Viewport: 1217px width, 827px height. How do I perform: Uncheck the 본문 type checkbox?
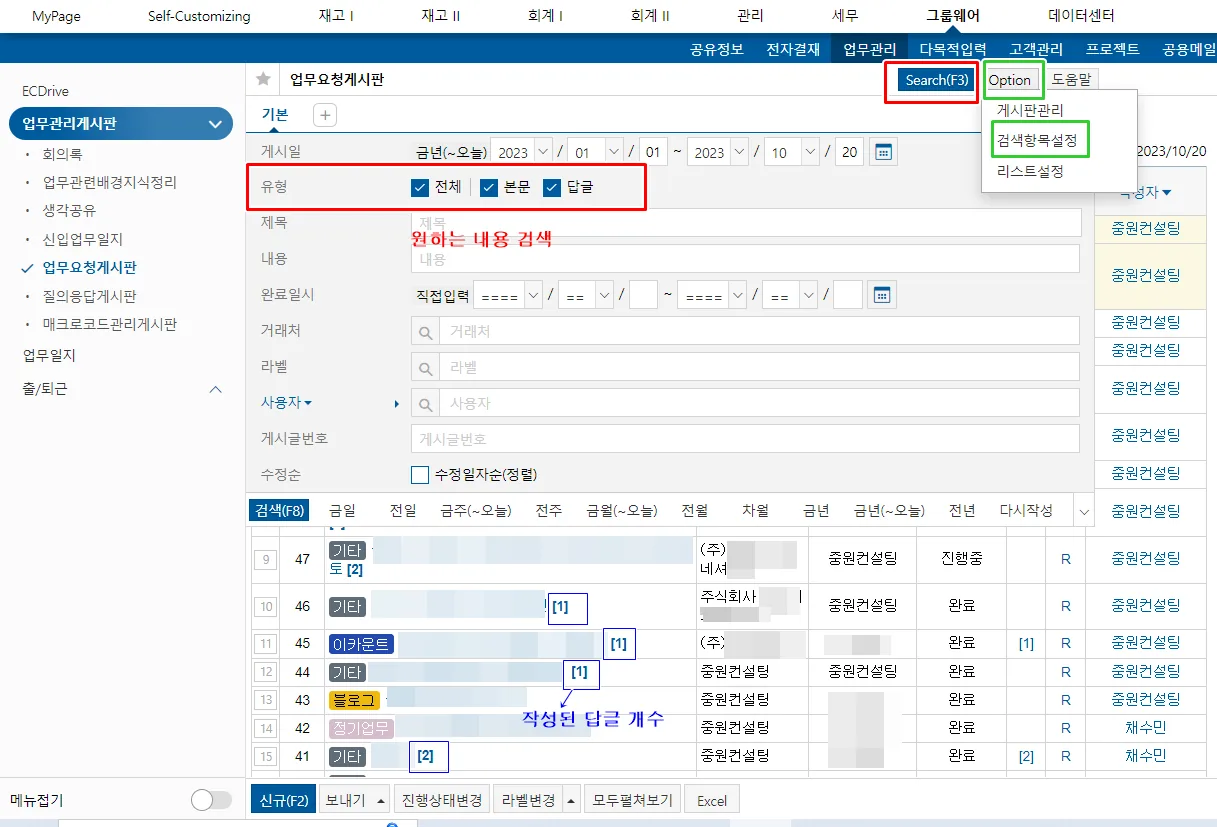coord(489,187)
